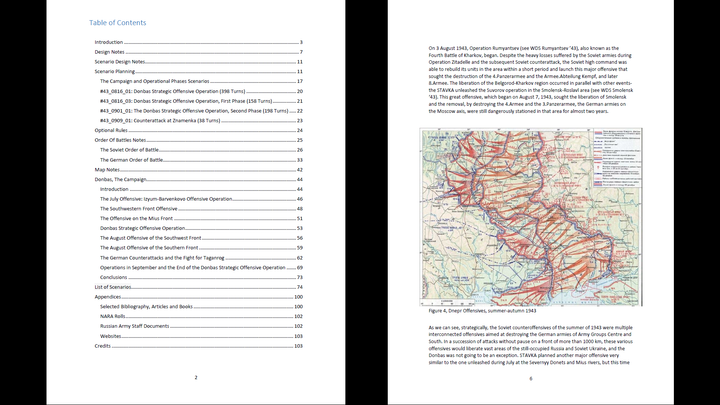720x405 pixels.
Task: Open the Optional Rules contents entry
Action: tap(112, 130)
